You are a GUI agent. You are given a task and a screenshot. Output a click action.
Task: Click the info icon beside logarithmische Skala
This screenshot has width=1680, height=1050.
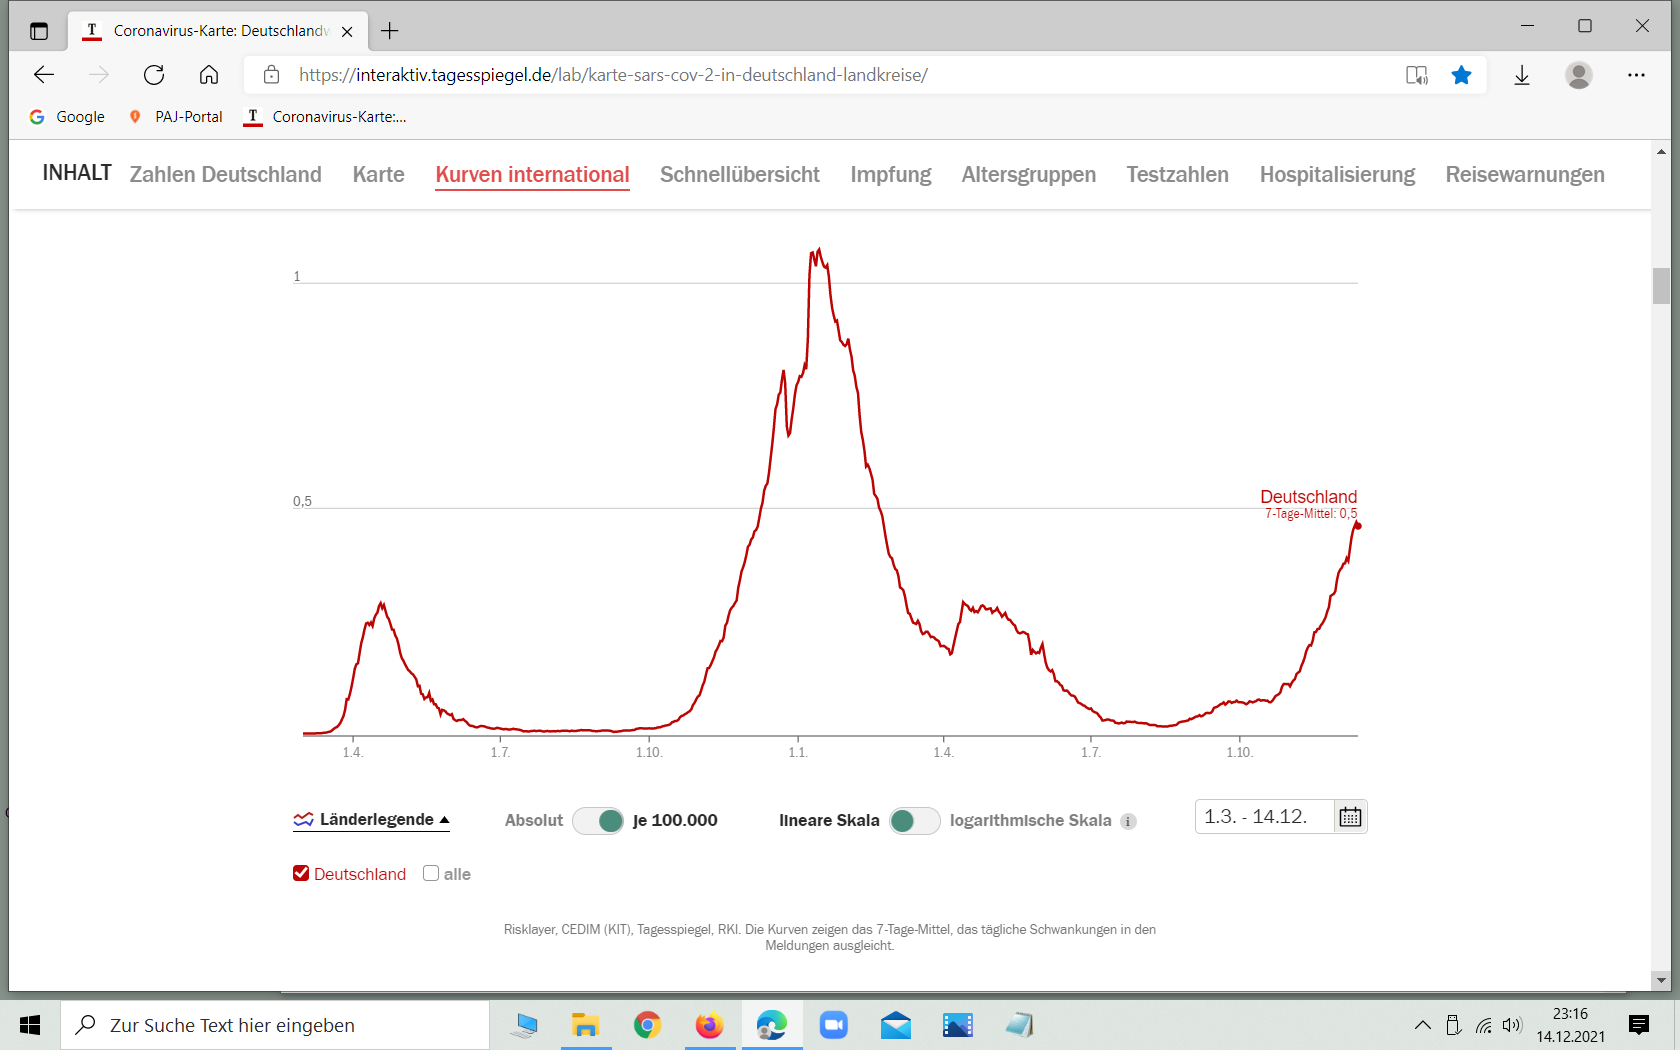(1128, 821)
